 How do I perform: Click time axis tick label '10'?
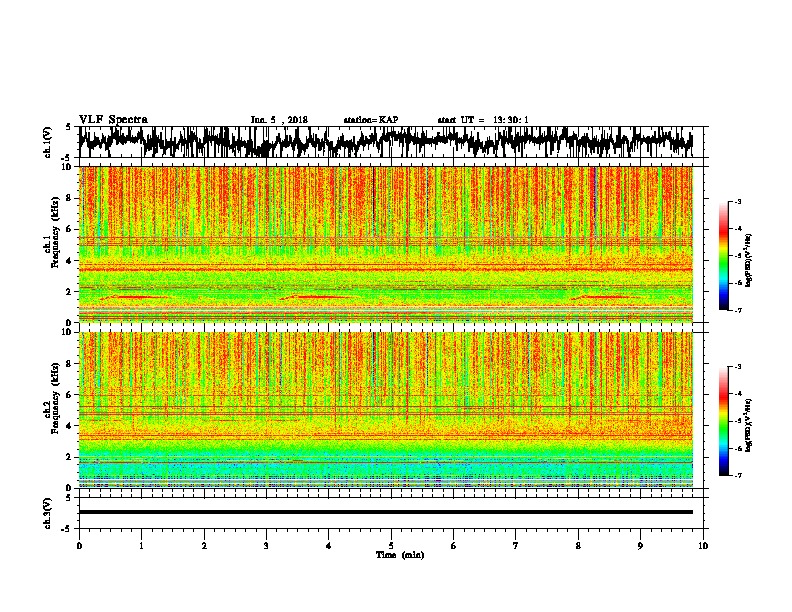coord(703,546)
